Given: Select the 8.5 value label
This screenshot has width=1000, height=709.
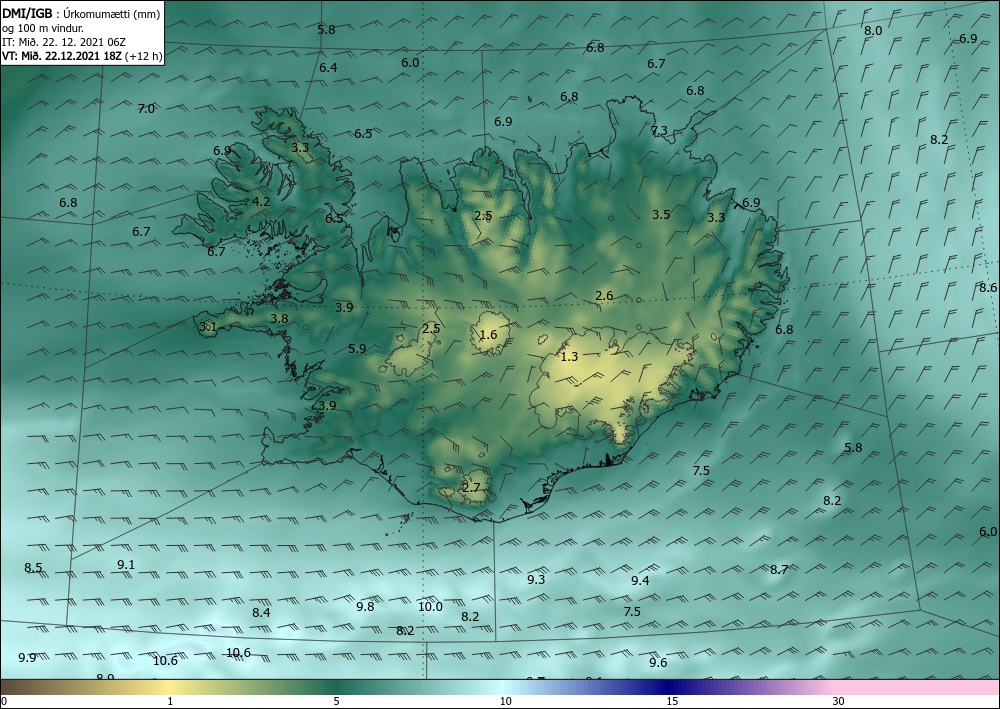Looking at the screenshot, I should coord(33,568).
